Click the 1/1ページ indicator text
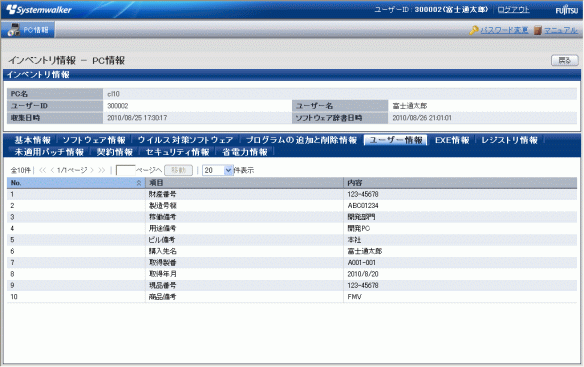The image size is (584, 367). [72, 170]
